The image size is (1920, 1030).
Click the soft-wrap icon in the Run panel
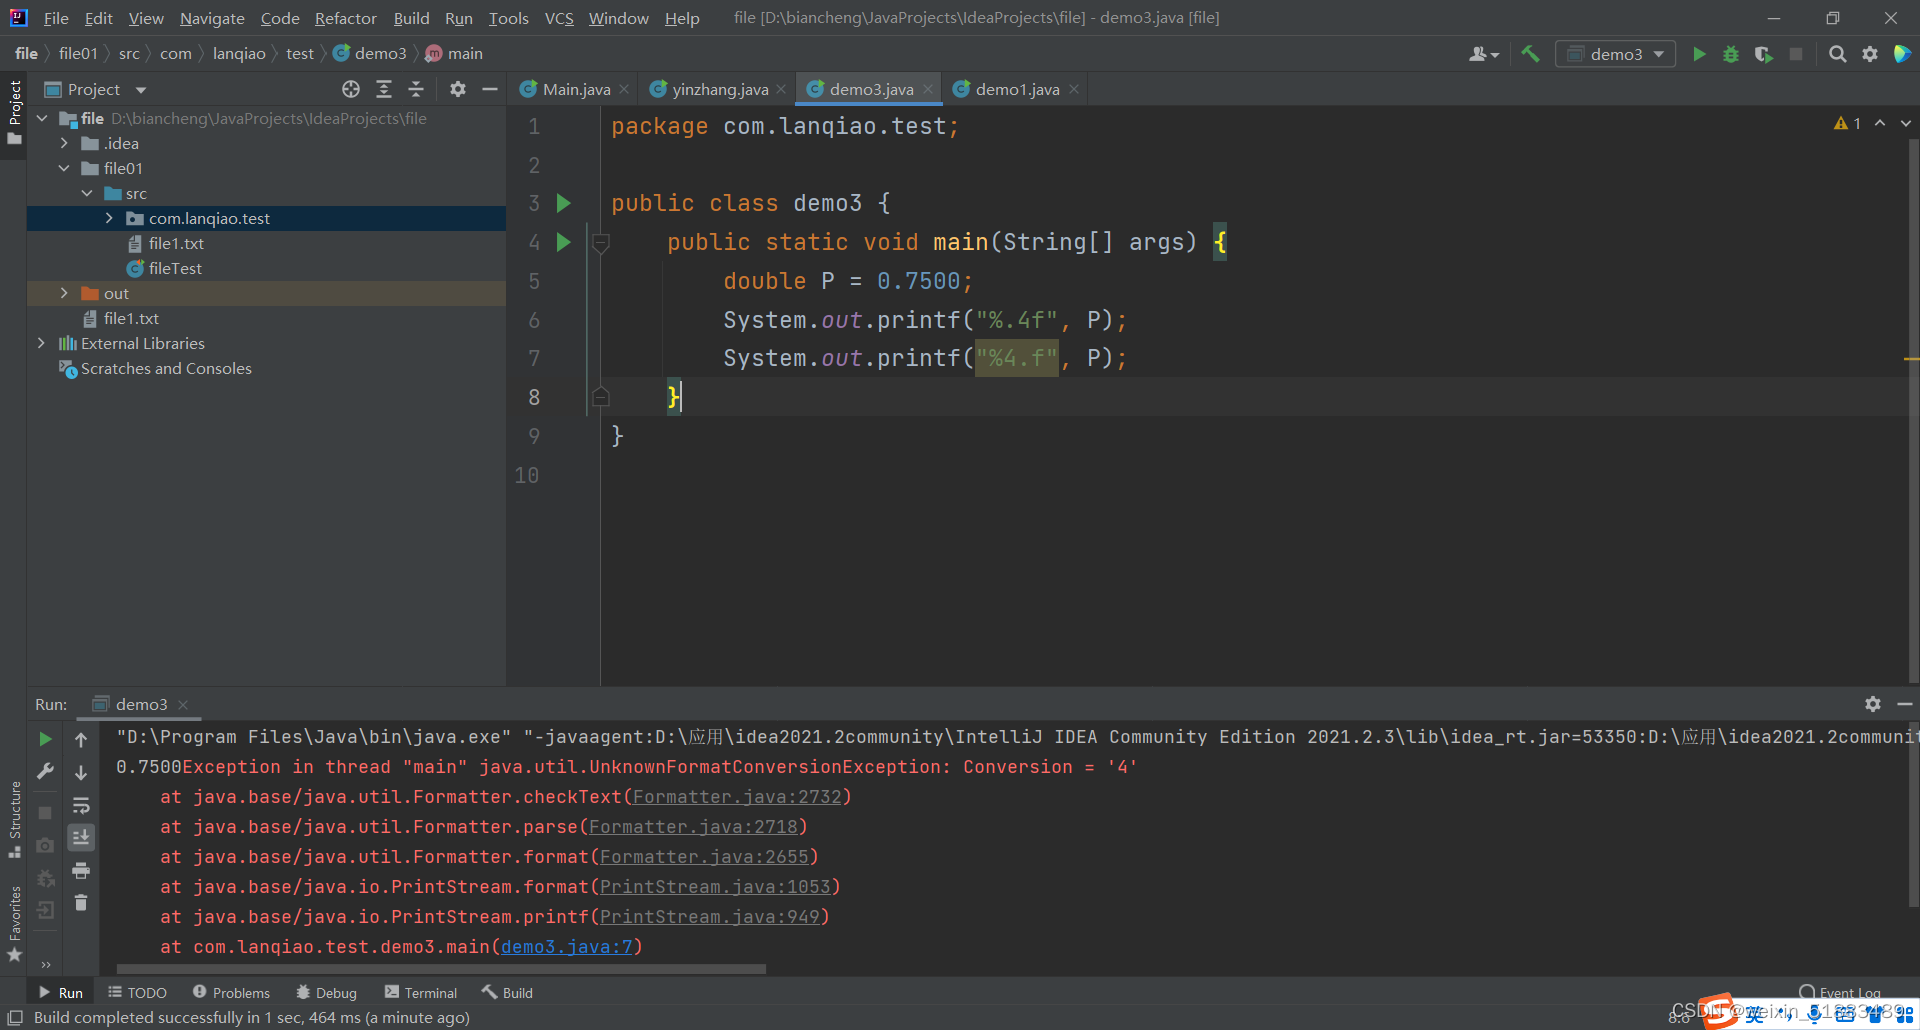click(81, 806)
